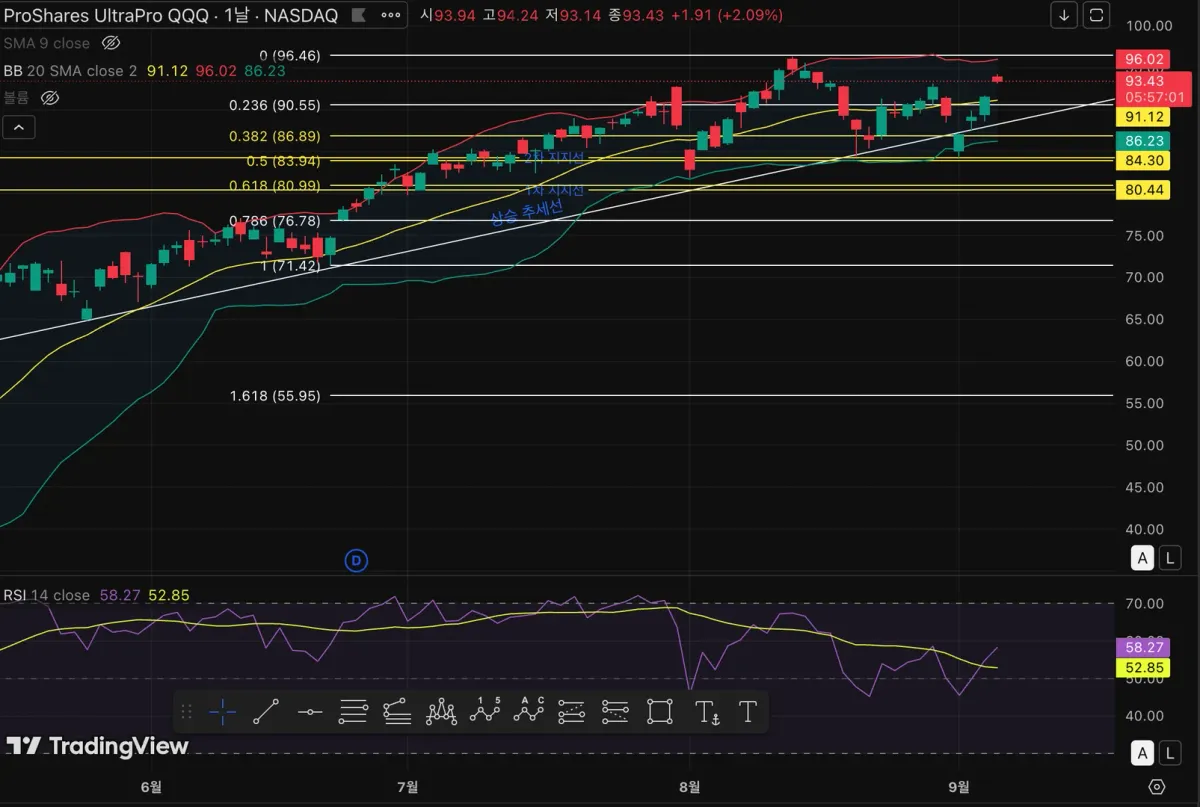Select the 상승 추세선 trendline text annotation
The width and height of the screenshot is (1200, 807).
(x=526, y=212)
